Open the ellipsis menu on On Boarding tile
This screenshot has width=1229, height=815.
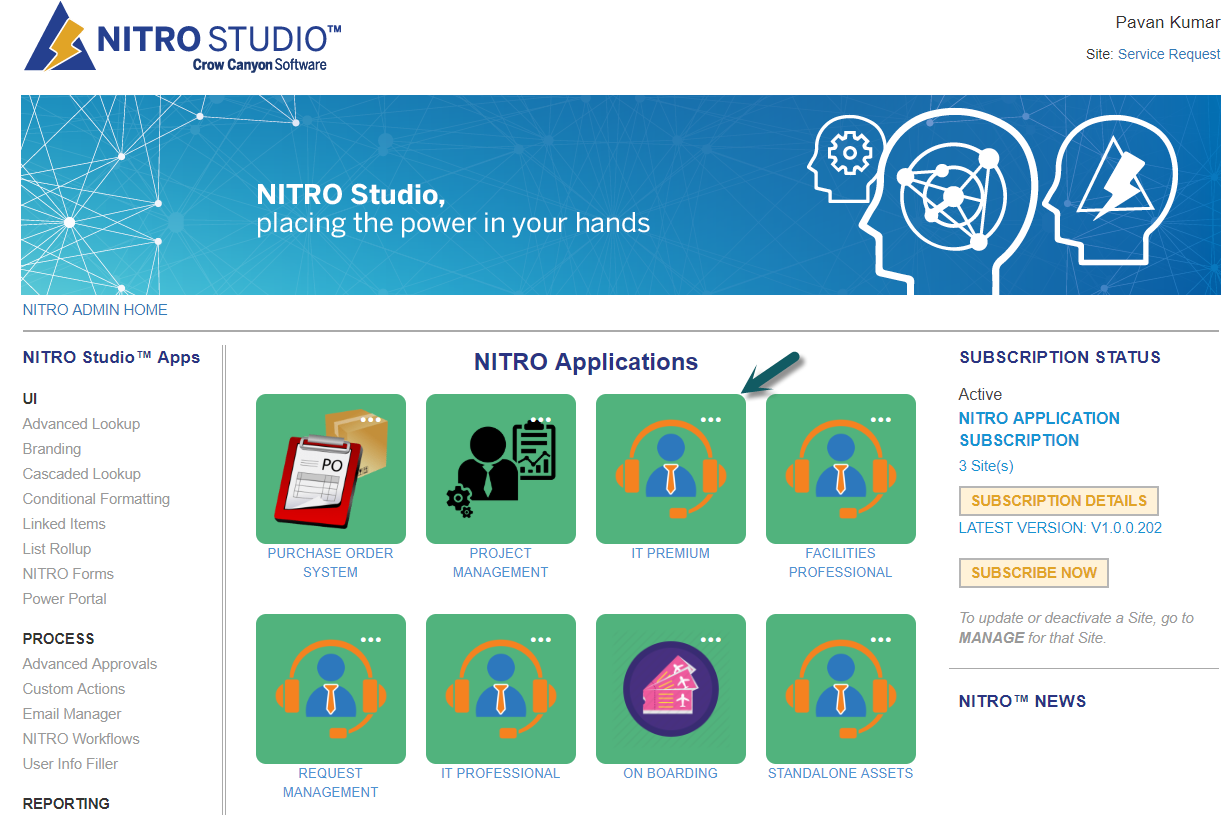(x=711, y=640)
